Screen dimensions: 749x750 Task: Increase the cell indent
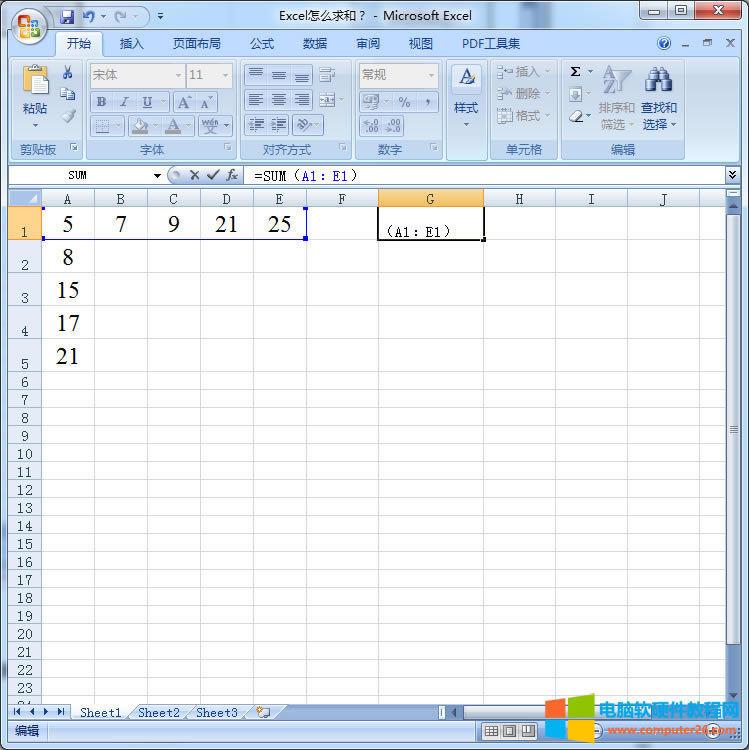pyautogui.click(x=279, y=125)
